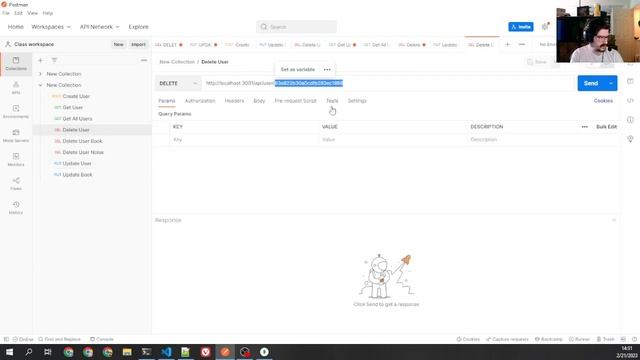Click the blue Send button
640x360 pixels.
[591, 83]
